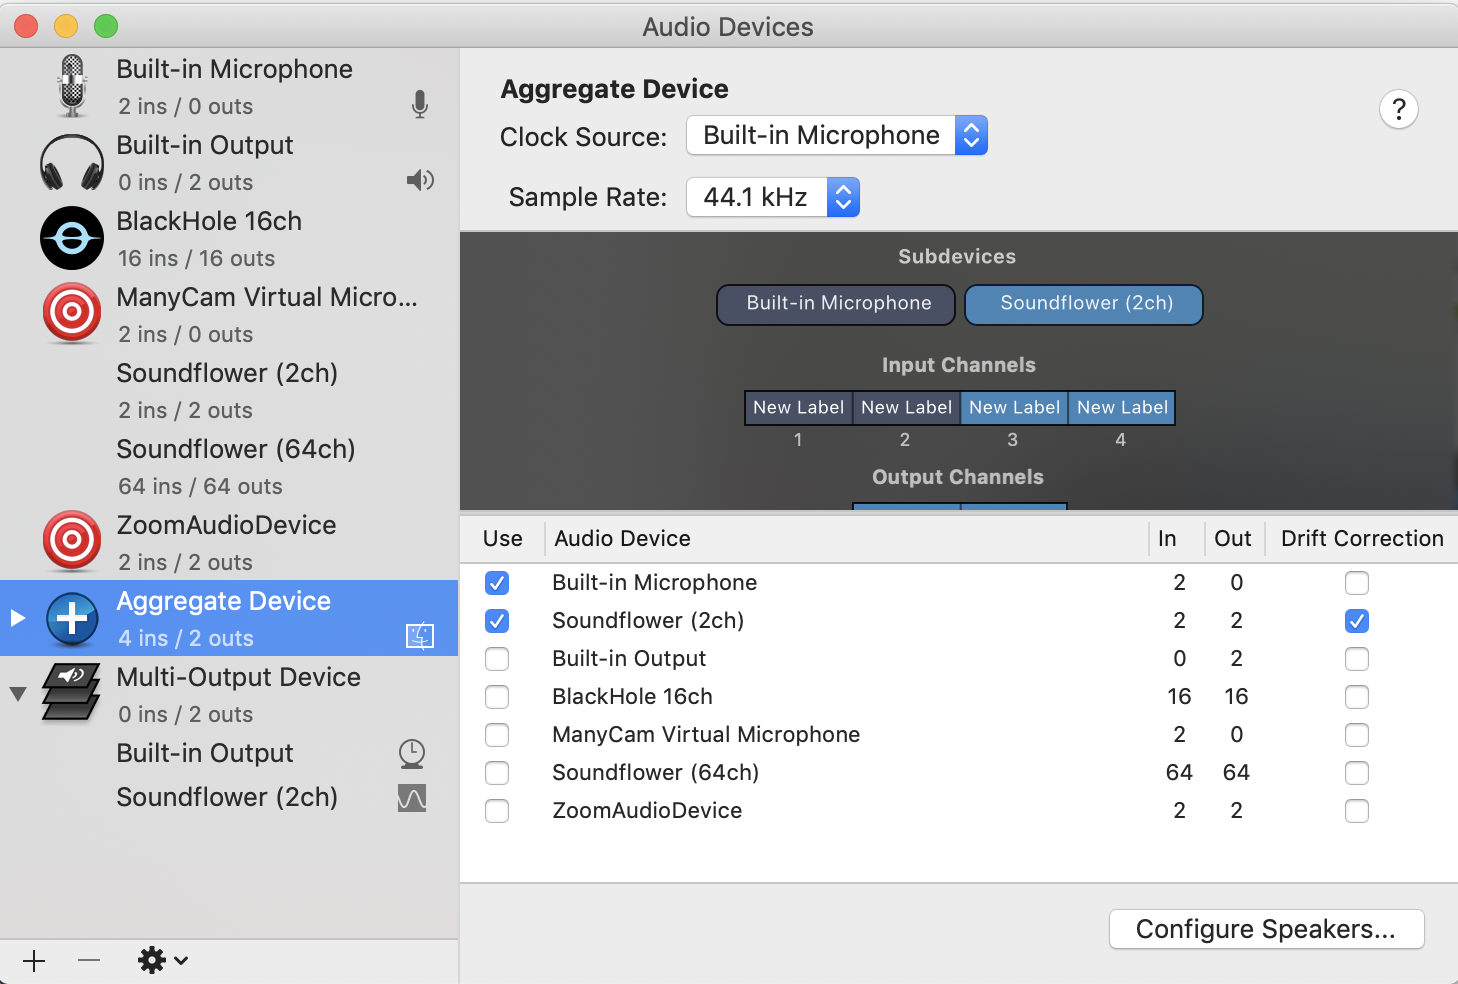Click the ZoomAudioDevice icon in sidebar
Image resolution: width=1458 pixels, height=984 pixels.
[x=72, y=542]
